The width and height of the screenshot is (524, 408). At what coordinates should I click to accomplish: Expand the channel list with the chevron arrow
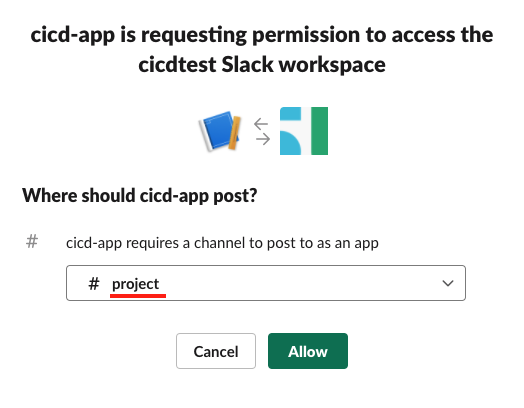pyautogui.click(x=448, y=283)
